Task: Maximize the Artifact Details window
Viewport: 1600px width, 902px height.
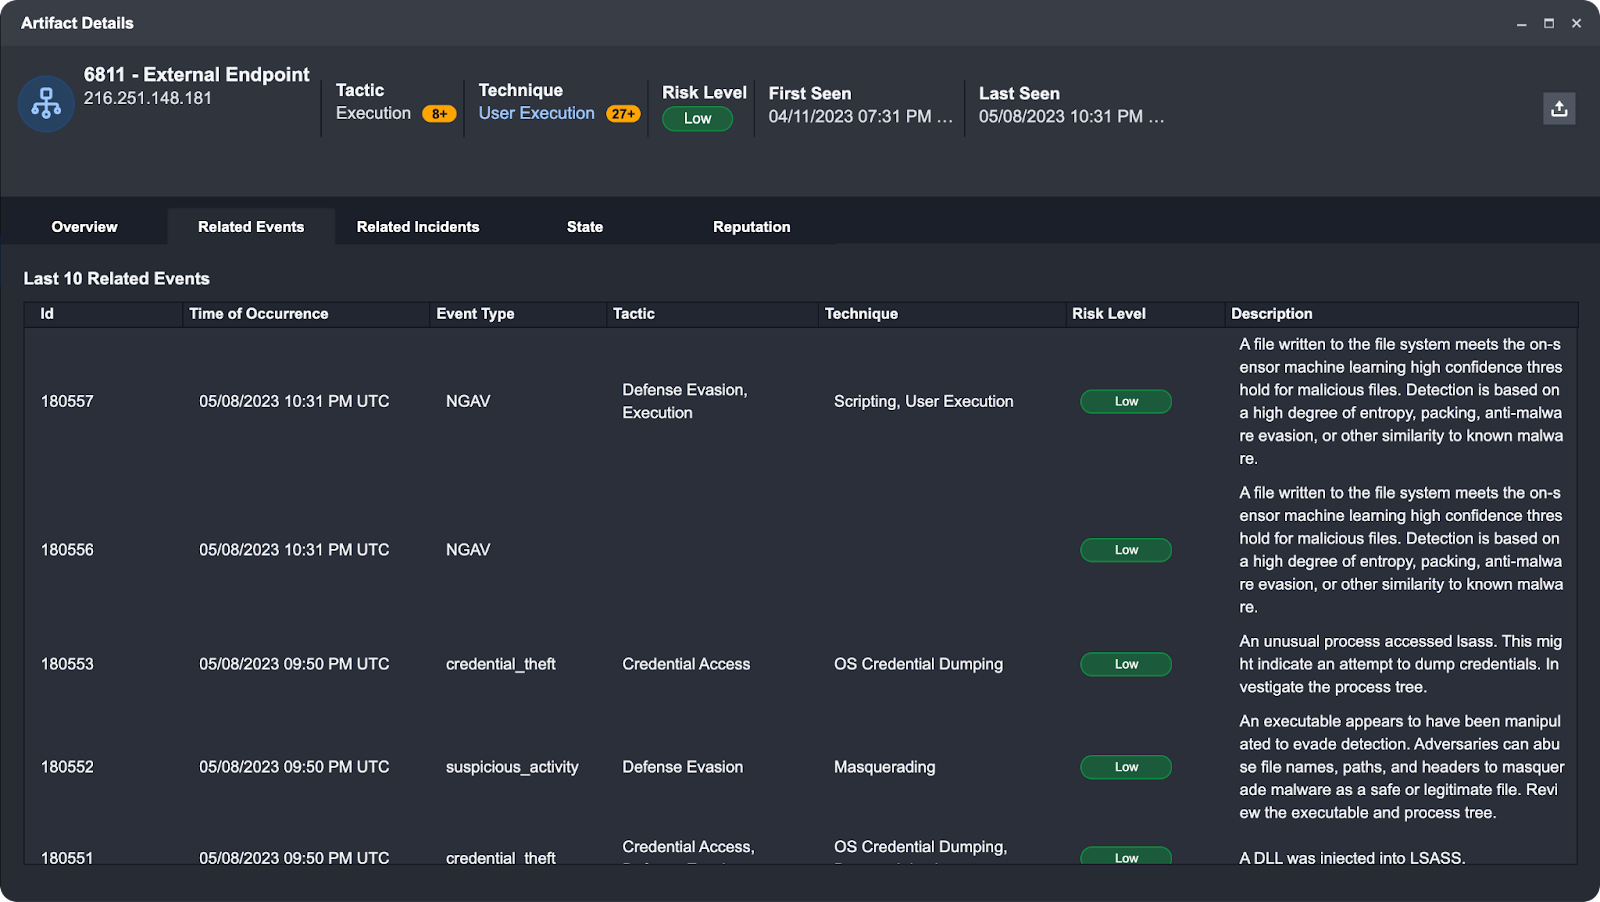Action: (1549, 23)
